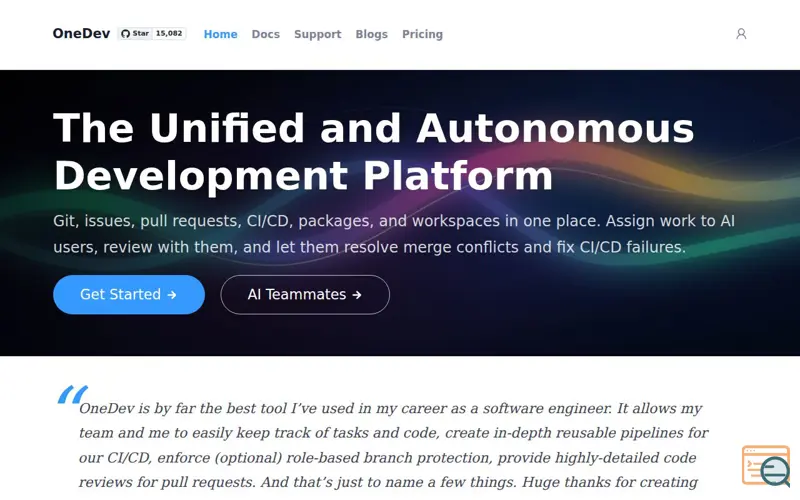Click the GitHub Star badge
The width and height of the screenshot is (800, 500).
(135, 34)
